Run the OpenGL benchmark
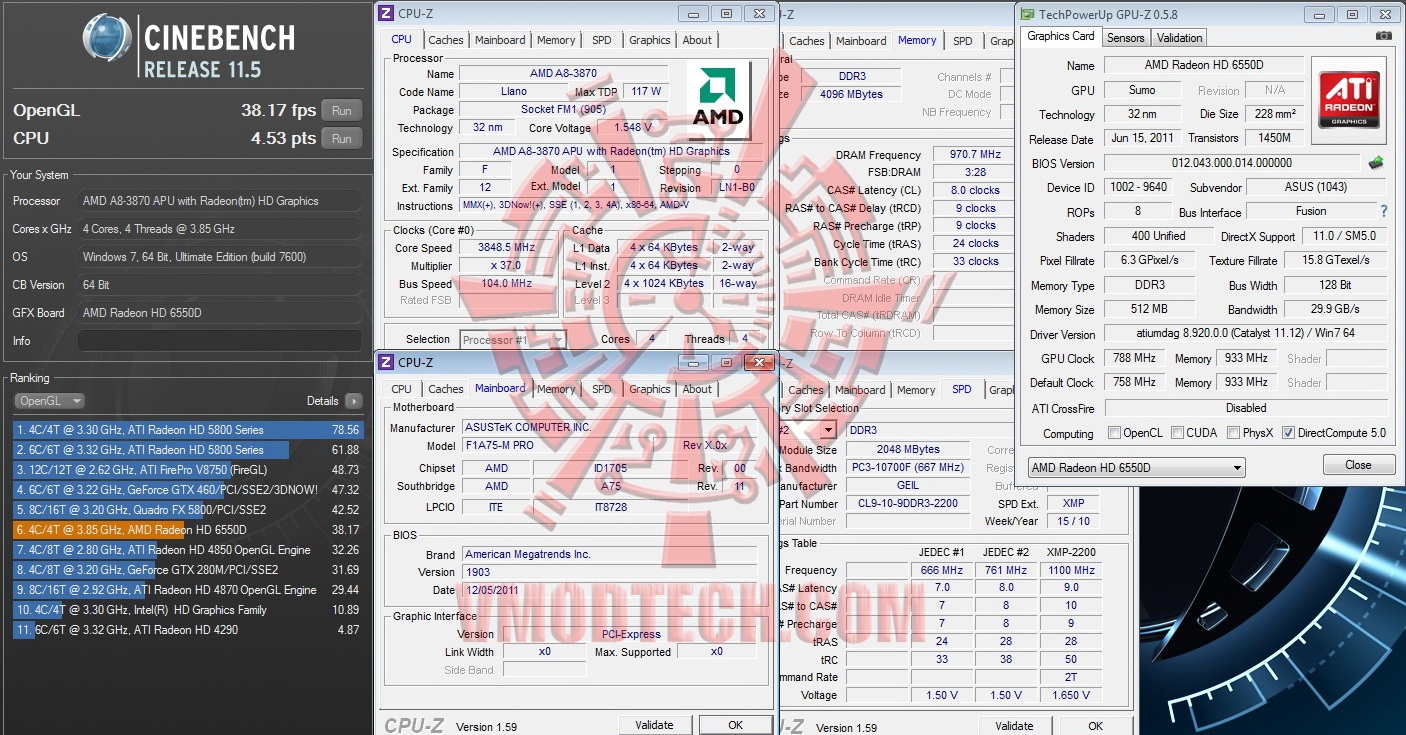This screenshot has width=1406, height=735. pyautogui.click(x=342, y=111)
